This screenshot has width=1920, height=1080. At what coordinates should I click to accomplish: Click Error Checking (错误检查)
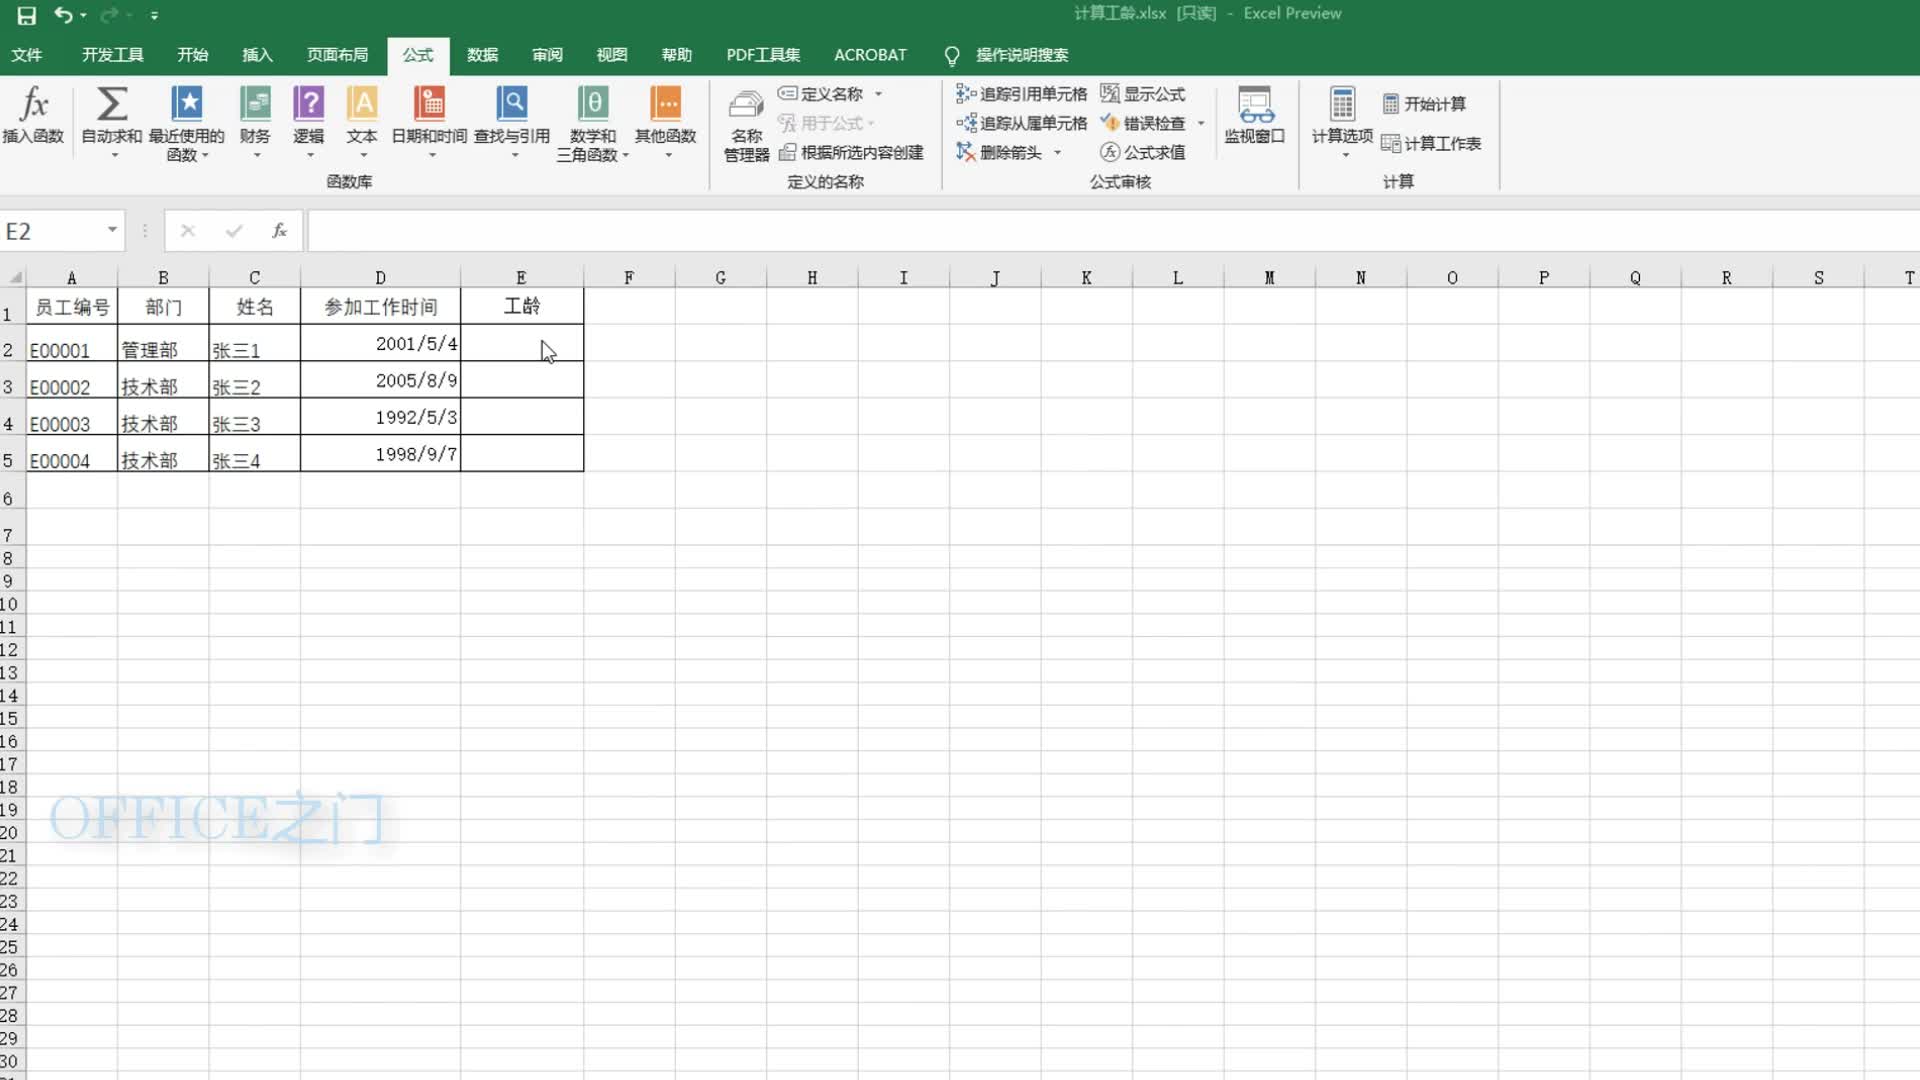point(1143,123)
